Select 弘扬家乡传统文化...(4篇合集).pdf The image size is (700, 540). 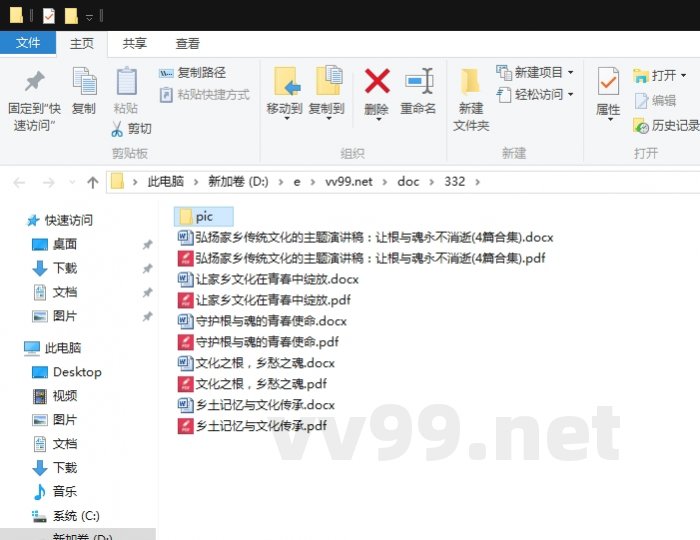point(362,258)
